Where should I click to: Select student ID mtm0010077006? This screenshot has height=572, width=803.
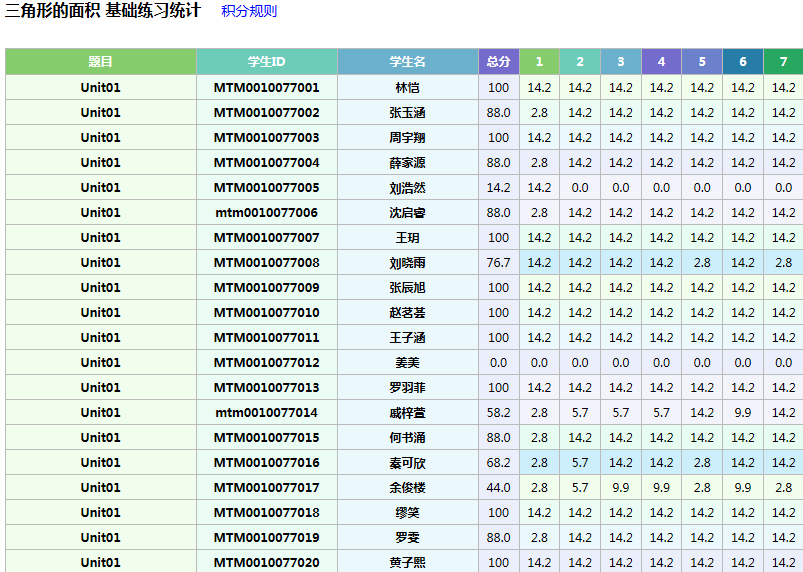click(x=267, y=213)
